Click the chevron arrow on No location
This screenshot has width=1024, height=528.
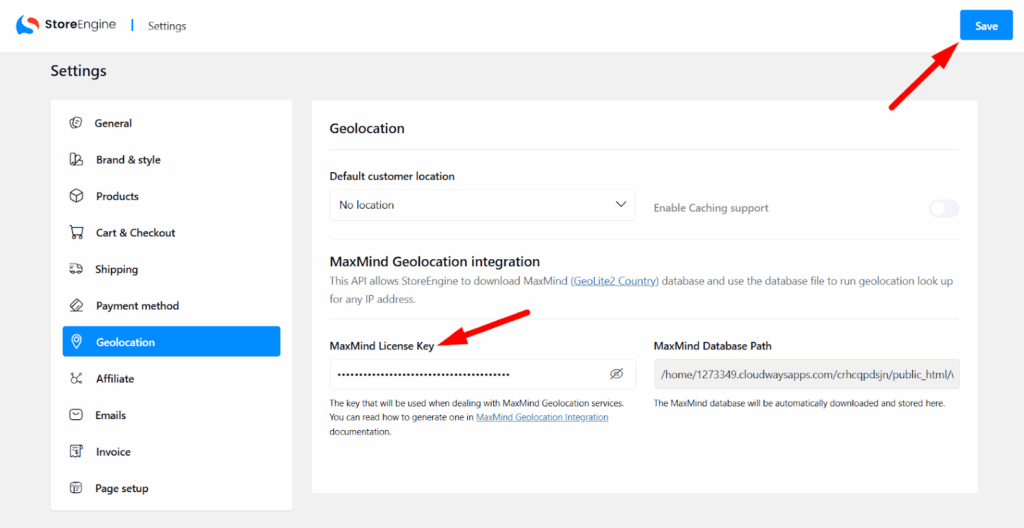point(620,205)
